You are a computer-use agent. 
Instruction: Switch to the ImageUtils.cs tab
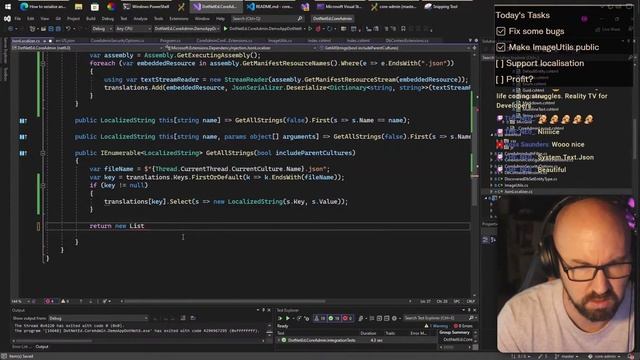(280, 41)
